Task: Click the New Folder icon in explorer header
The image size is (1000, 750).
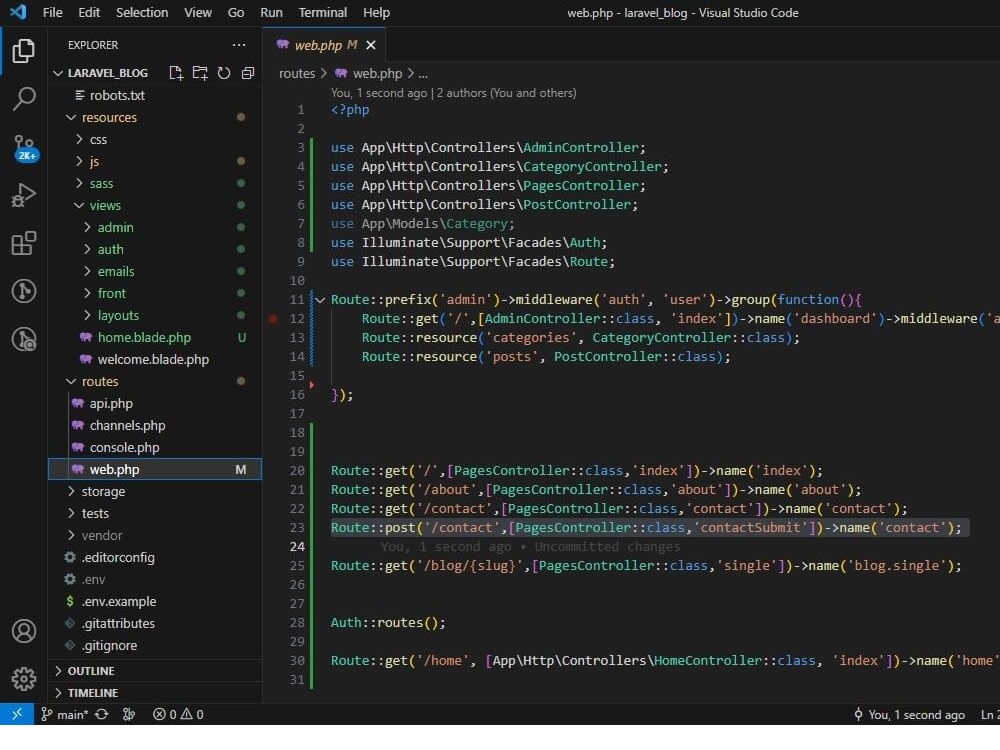Action: tap(200, 73)
